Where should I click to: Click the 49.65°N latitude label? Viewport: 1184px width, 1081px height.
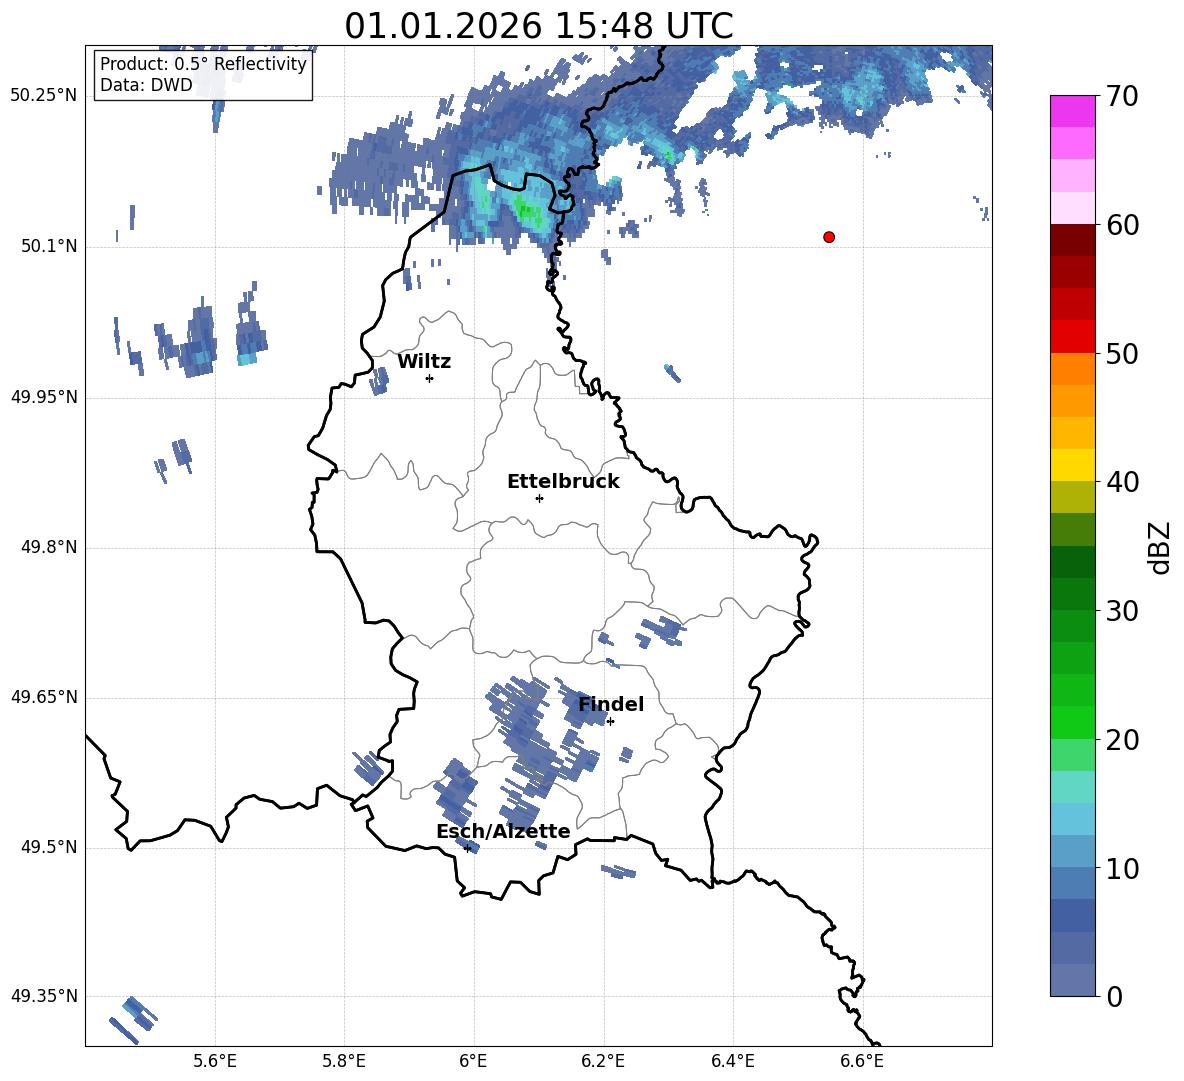[44, 697]
